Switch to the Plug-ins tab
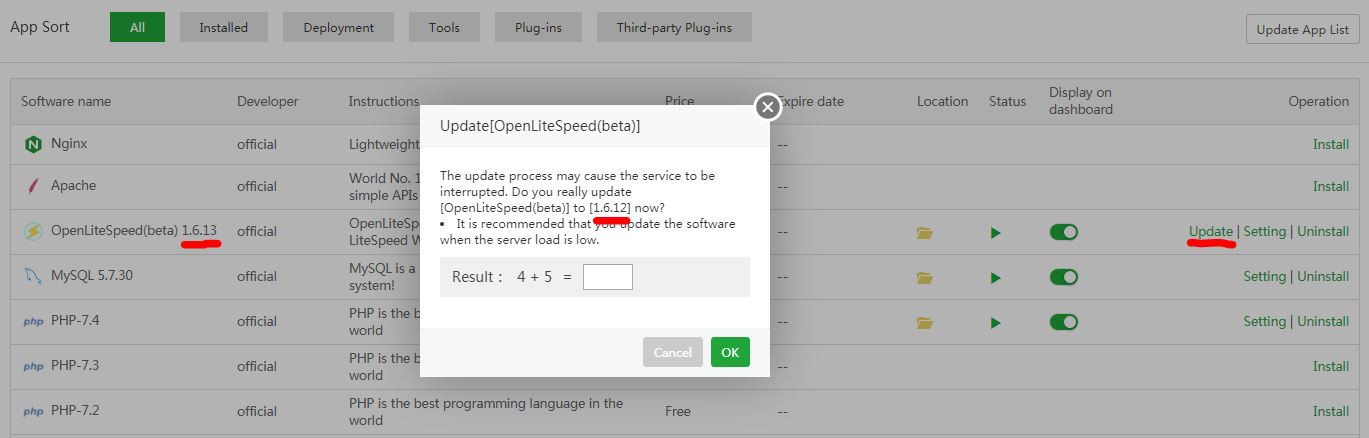The height and width of the screenshot is (438, 1369). [538, 27]
